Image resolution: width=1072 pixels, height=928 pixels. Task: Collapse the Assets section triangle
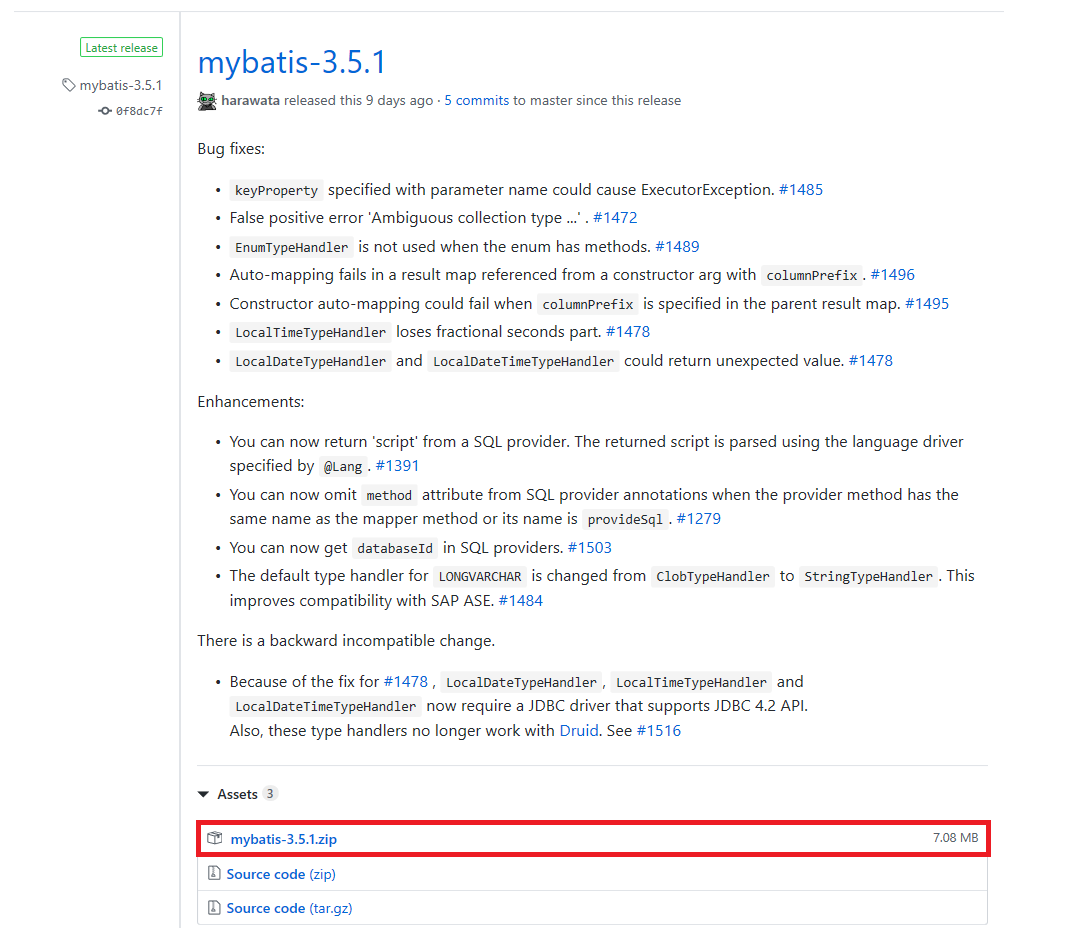coord(203,794)
